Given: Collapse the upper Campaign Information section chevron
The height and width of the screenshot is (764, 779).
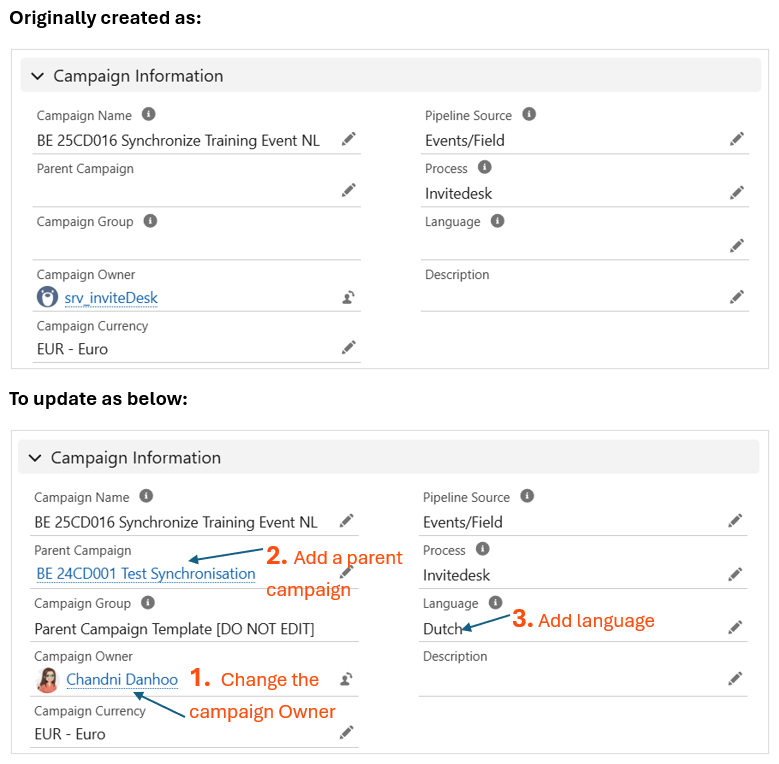Looking at the screenshot, I should click(x=38, y=76).
